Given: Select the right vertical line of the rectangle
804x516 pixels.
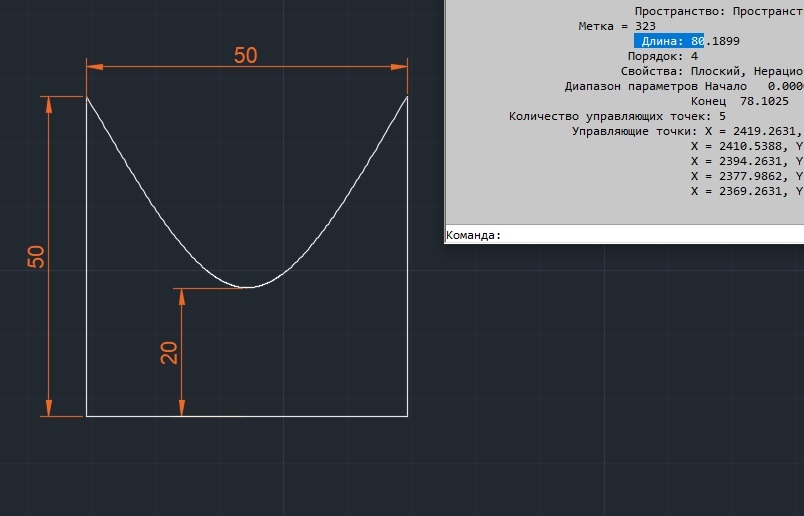Looking at the screenshot, I should point(408,256).
